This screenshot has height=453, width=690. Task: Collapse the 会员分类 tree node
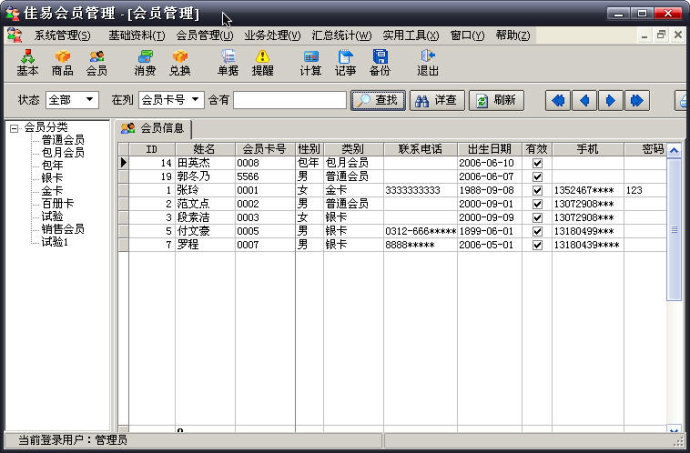point(14,128)
